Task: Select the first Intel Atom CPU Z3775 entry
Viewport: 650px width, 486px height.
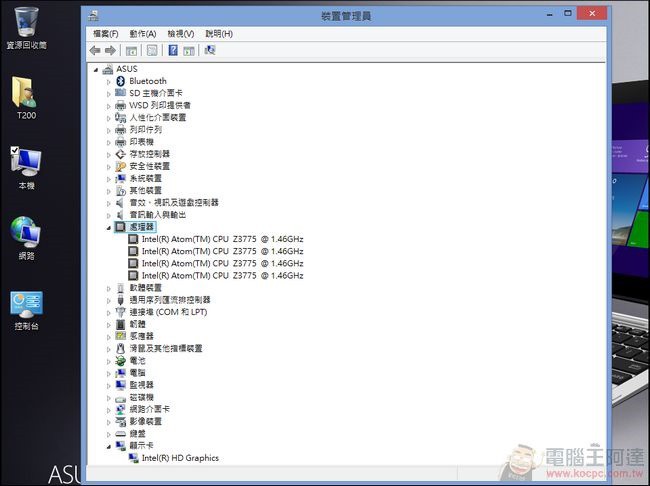Action: (222, 239)
